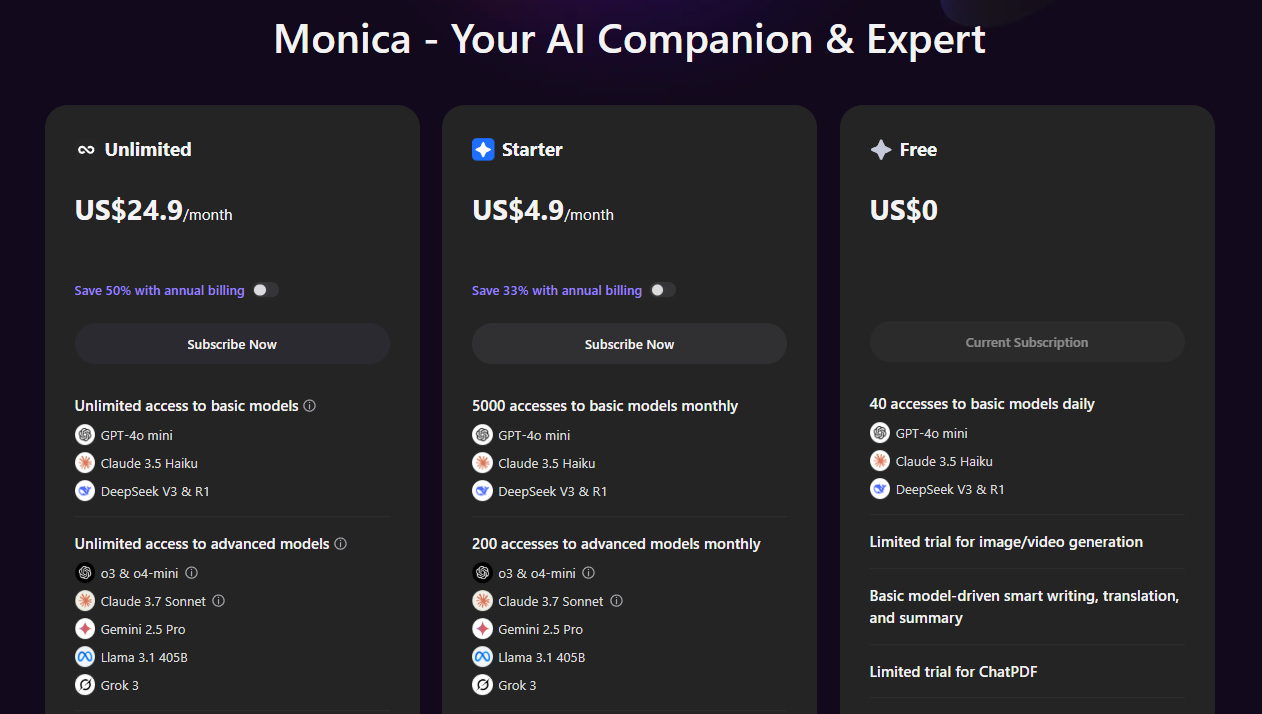
Task: Click the Llama 3.1 405B icon in the Starter plan
Action: [482, 657]
